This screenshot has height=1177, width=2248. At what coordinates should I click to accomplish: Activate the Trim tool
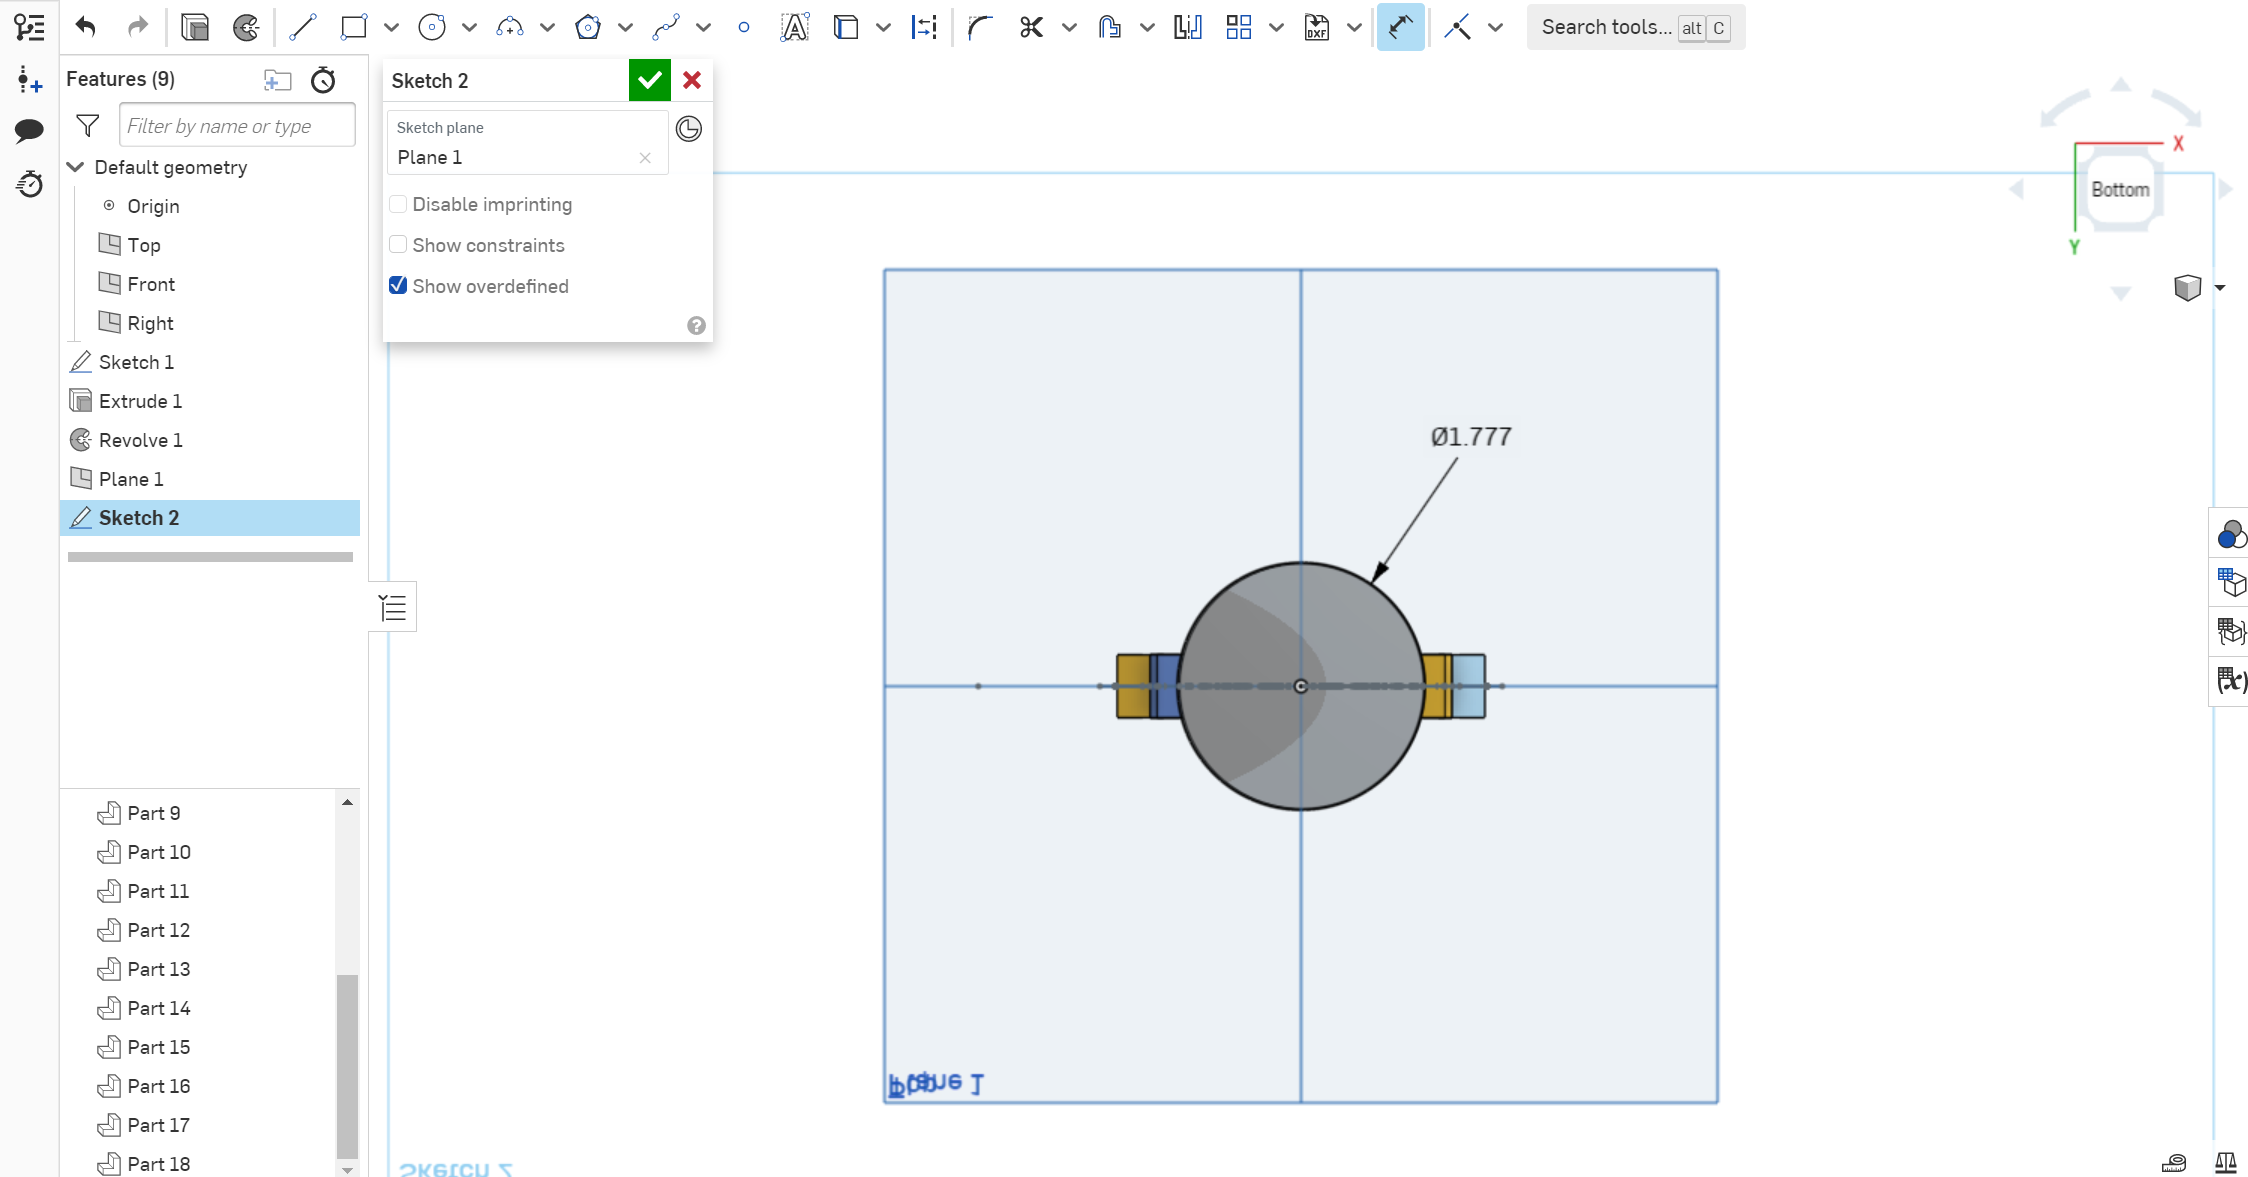(1031, 27)
